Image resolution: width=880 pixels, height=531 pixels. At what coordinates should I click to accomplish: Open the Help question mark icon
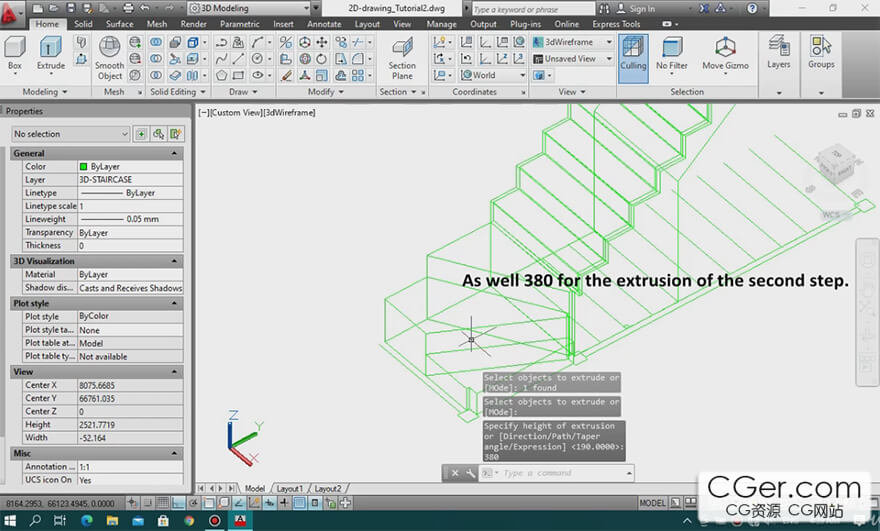pyautogui.click(x=752, y=8)
